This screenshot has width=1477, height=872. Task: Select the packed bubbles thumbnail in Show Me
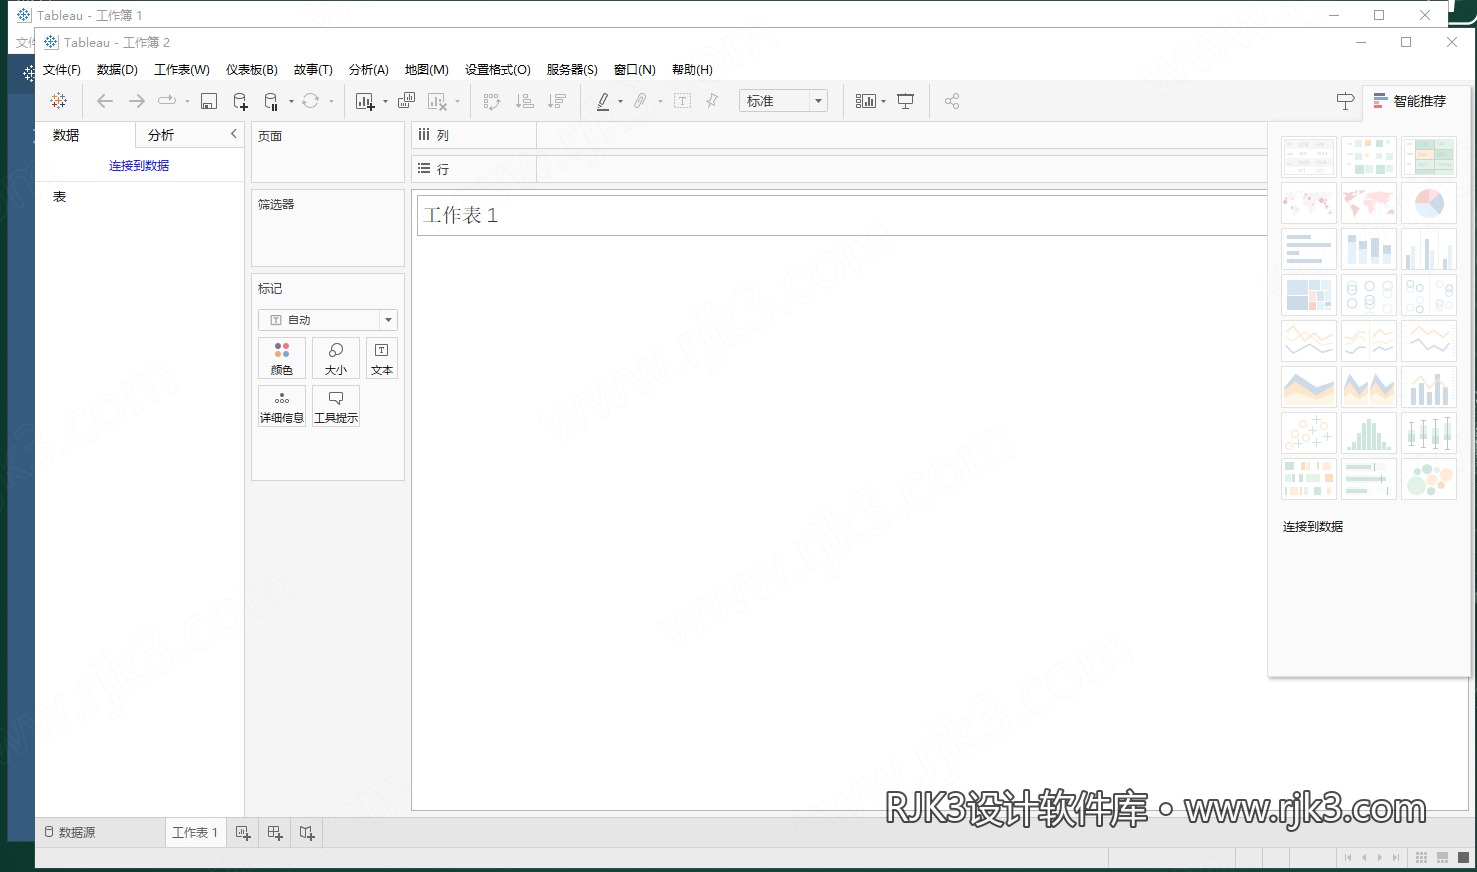[x=1429, y=479]
